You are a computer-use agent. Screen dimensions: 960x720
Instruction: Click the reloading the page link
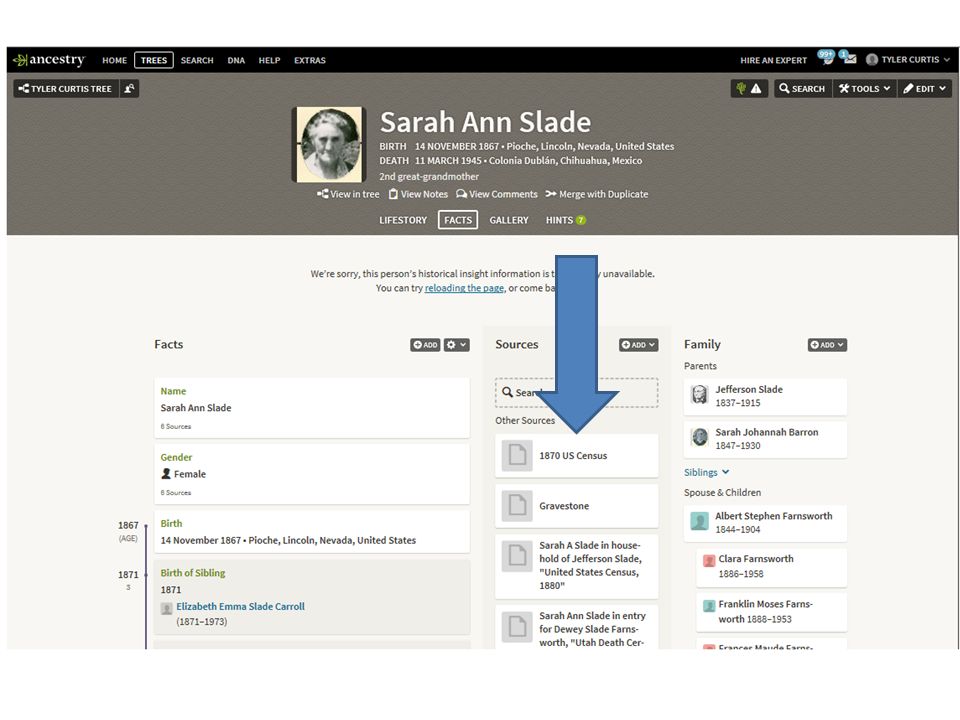[464, 288]
